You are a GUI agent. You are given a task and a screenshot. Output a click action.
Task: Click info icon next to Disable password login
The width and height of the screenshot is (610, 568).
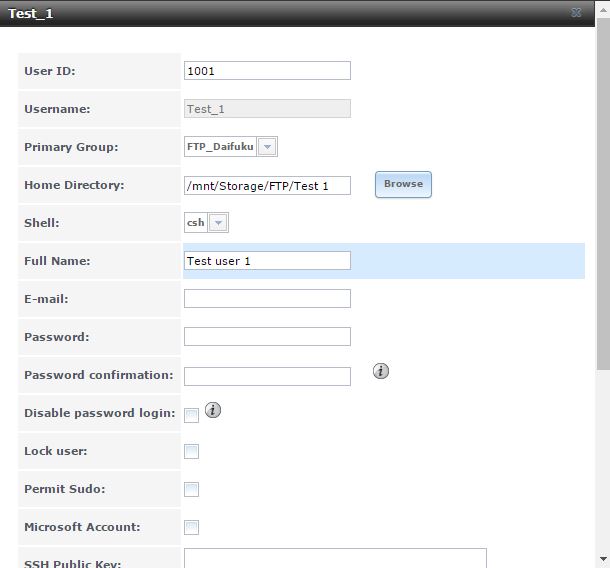(x=213, y=410)
